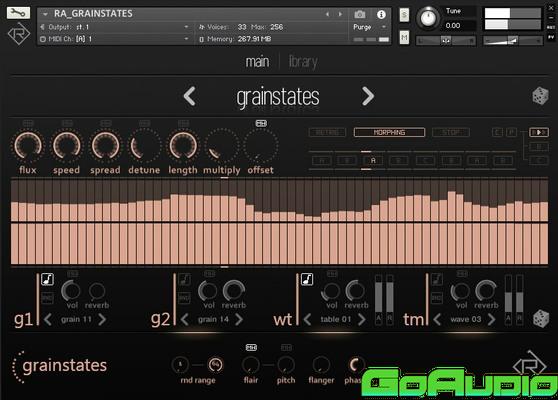Screen dimensions: 558x400
Task: Select next wave for tm layer
Action: (x=491, y=320)
